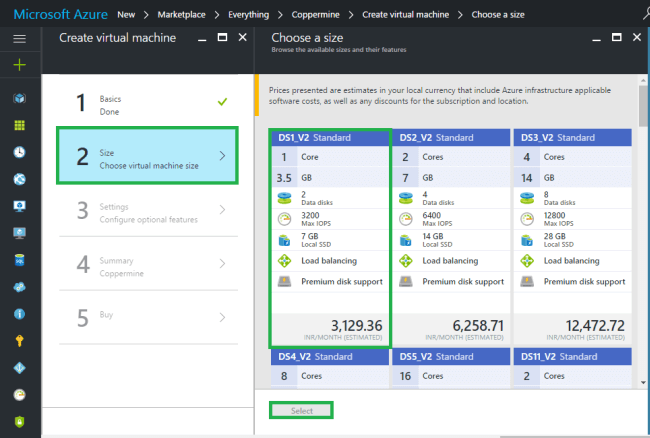This screenshot has width=650, height=438.
Task: Open the Security Center shield icon
Action: [x=19, y=421]
